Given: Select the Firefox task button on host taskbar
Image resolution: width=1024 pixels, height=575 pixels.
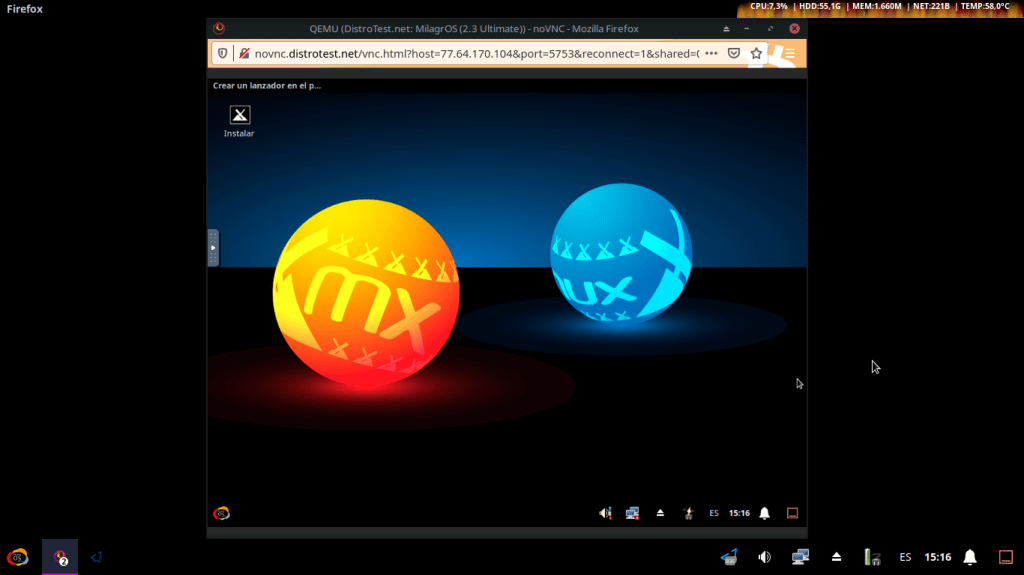Looking at the screenshot, I should [x=60, y=557].
